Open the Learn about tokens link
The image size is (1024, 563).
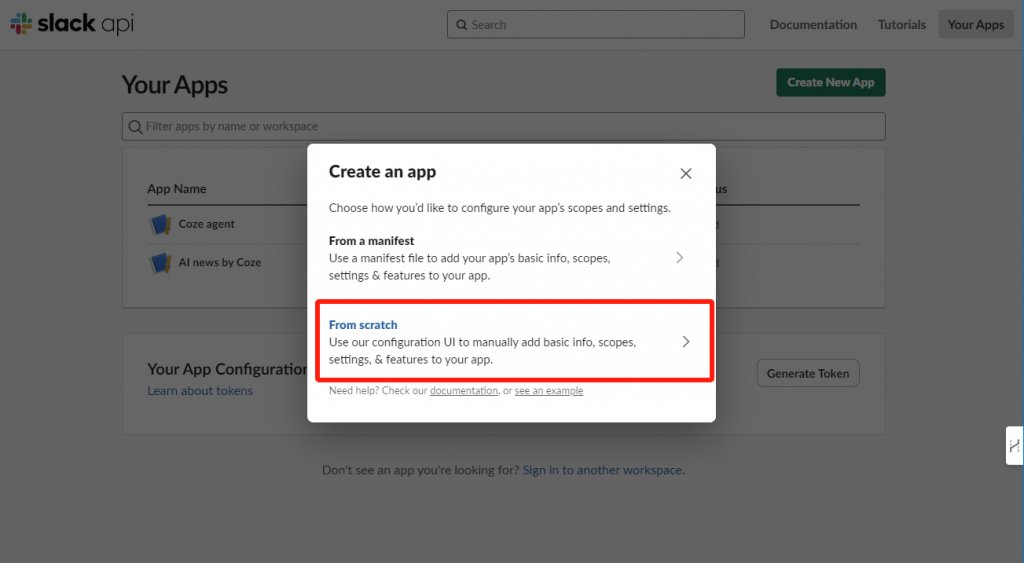(200, 391)
